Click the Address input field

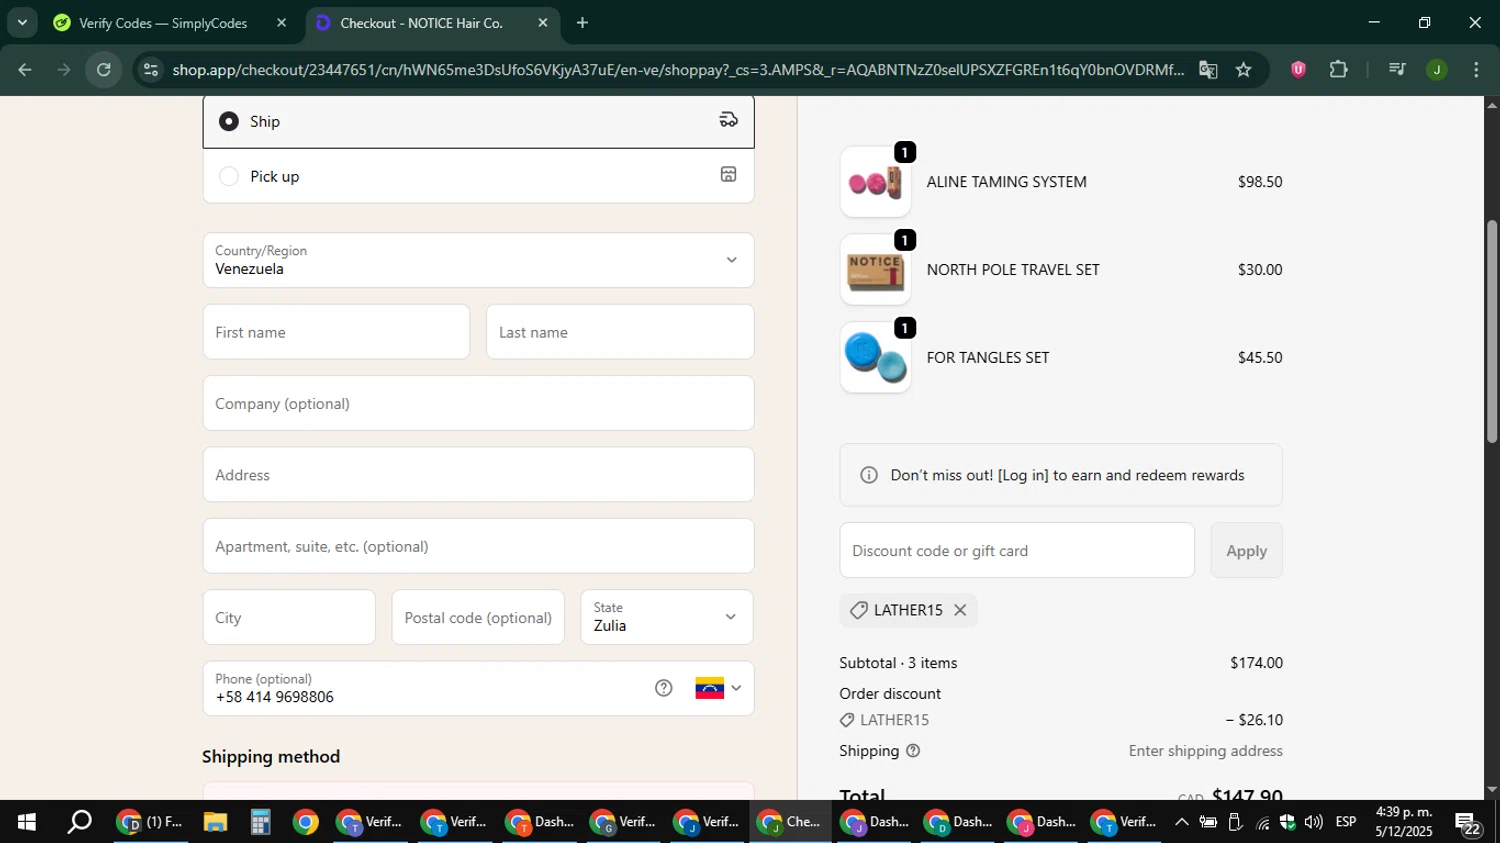point(478,475)
